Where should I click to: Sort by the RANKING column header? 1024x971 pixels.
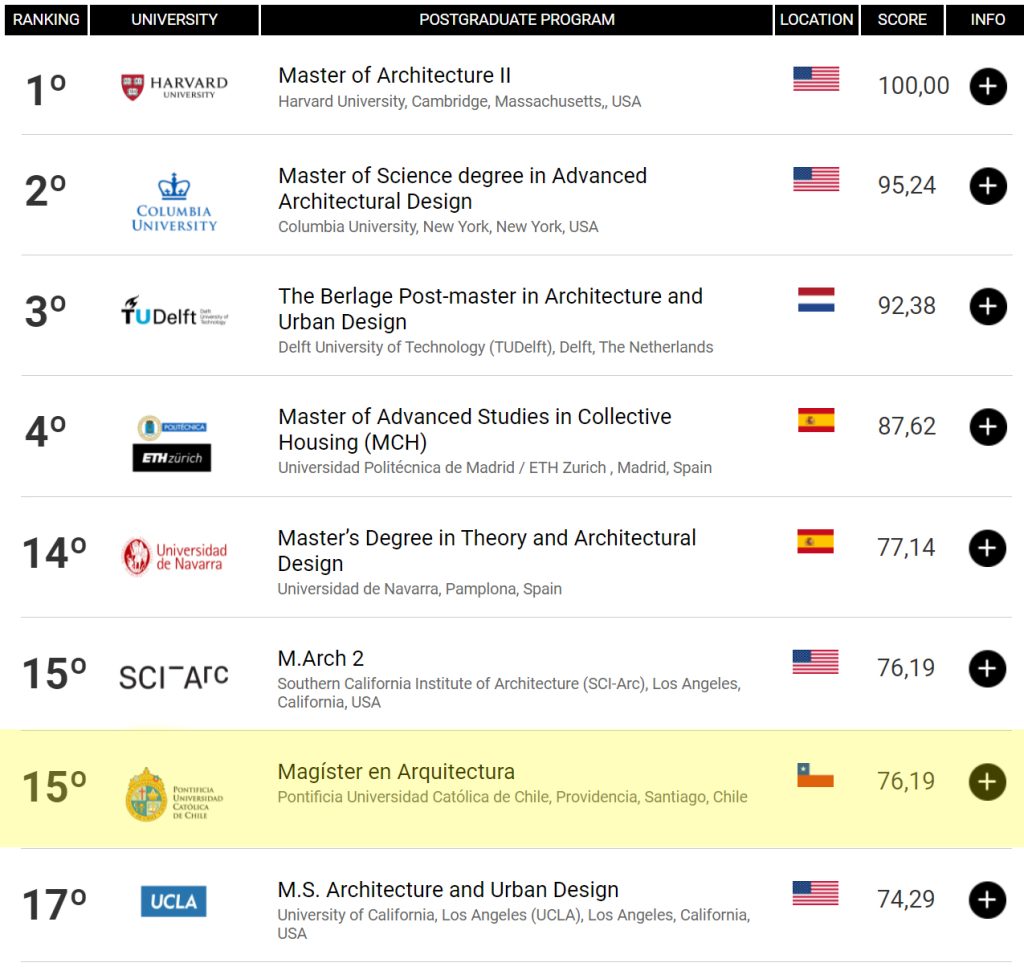click(46, 19)
